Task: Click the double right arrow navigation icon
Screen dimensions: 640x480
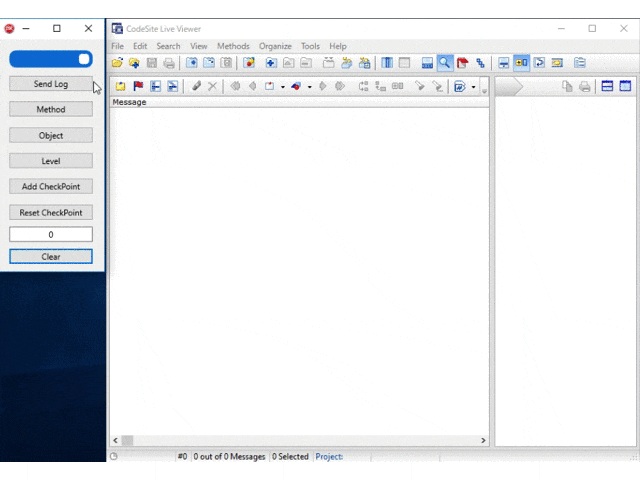Action: click(340, 86)
